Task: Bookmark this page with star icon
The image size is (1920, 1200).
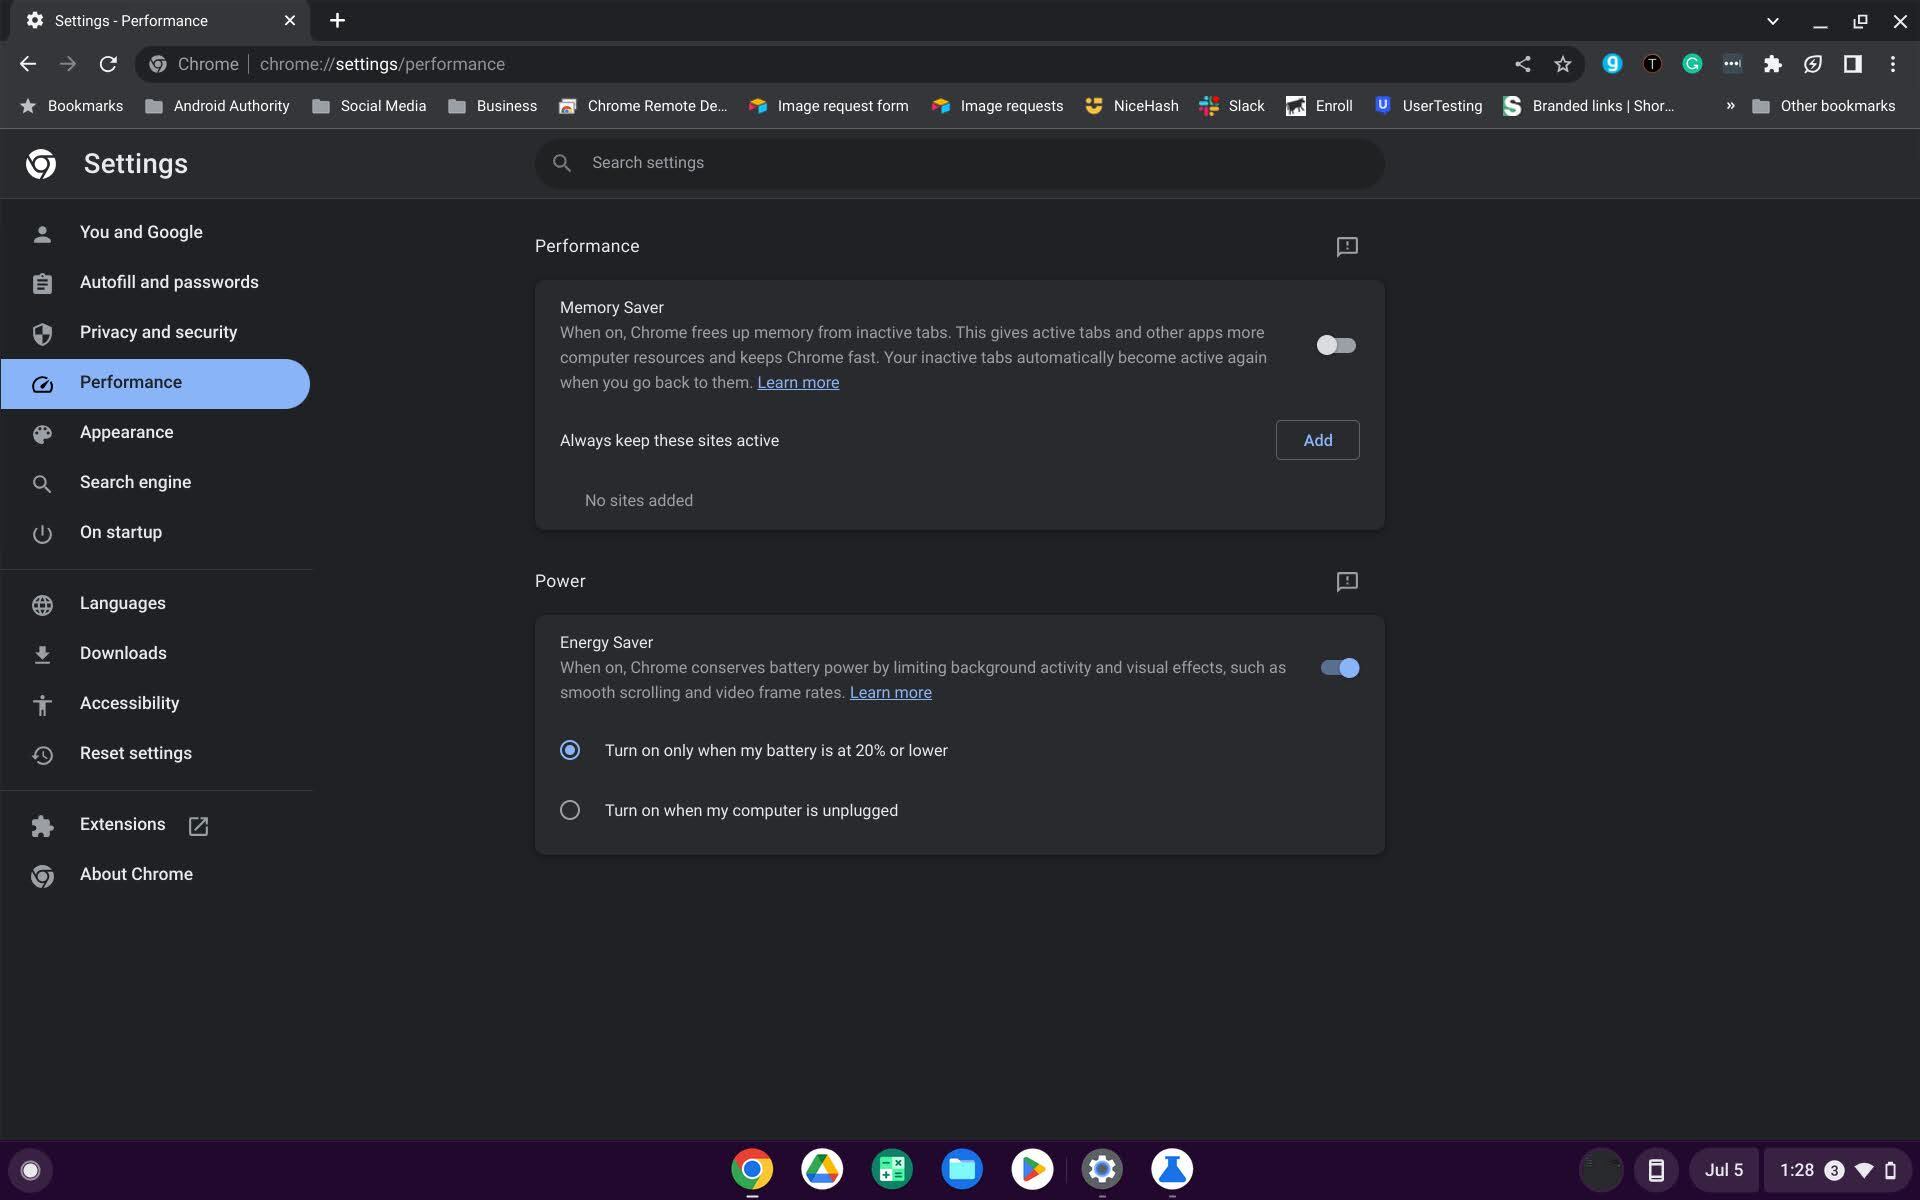Action: [x=1562, y=64]
